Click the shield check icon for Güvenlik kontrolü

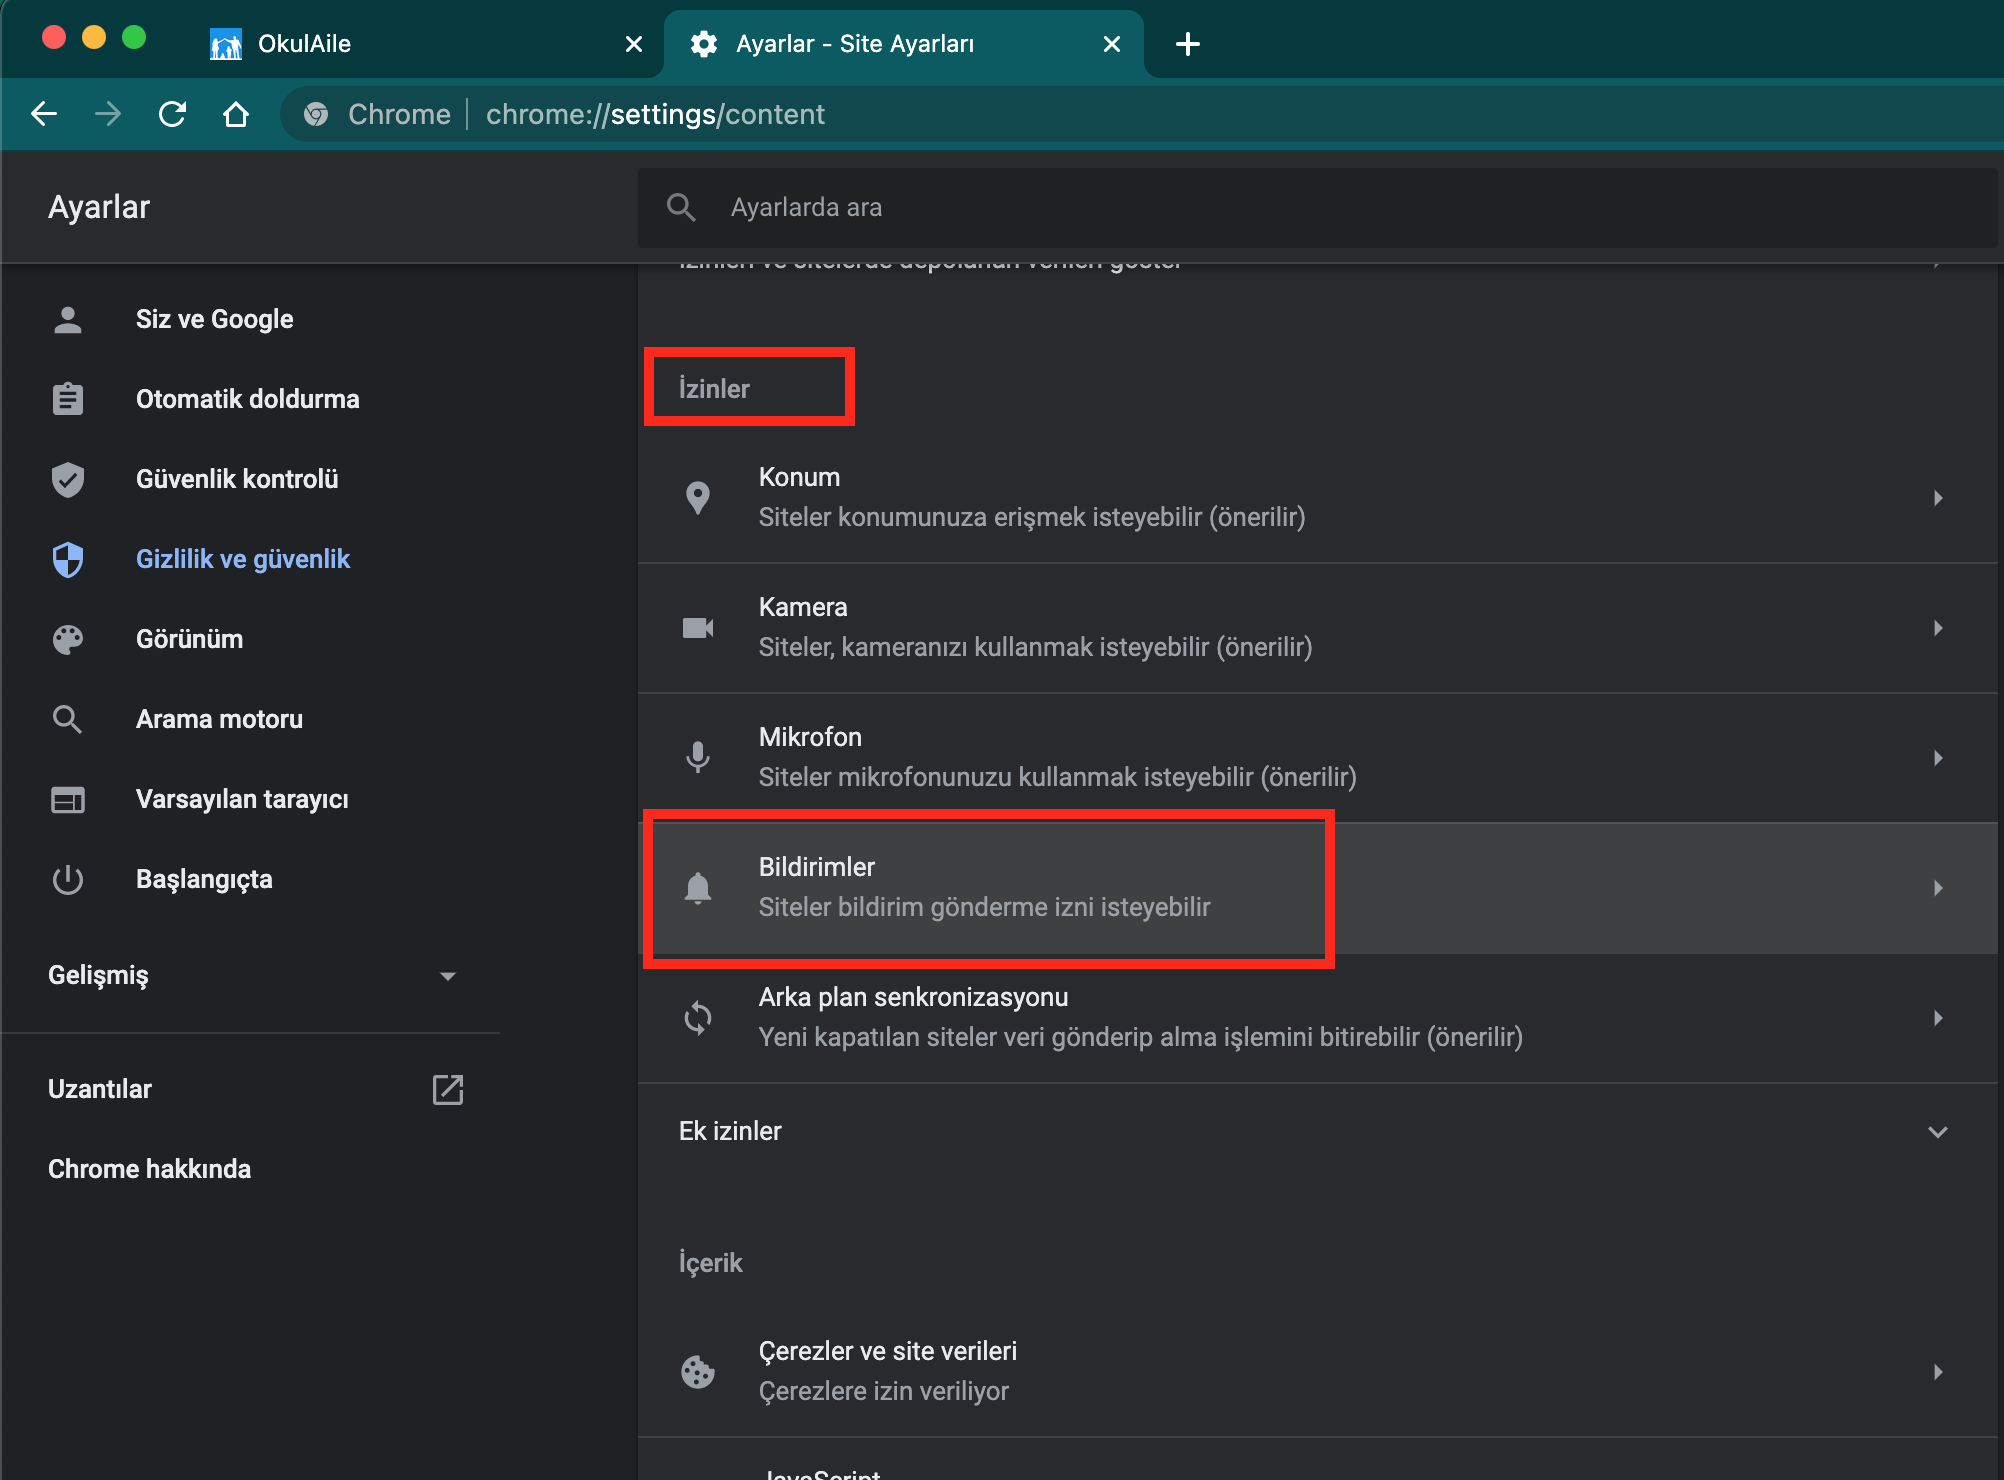[x=68, y=479]
